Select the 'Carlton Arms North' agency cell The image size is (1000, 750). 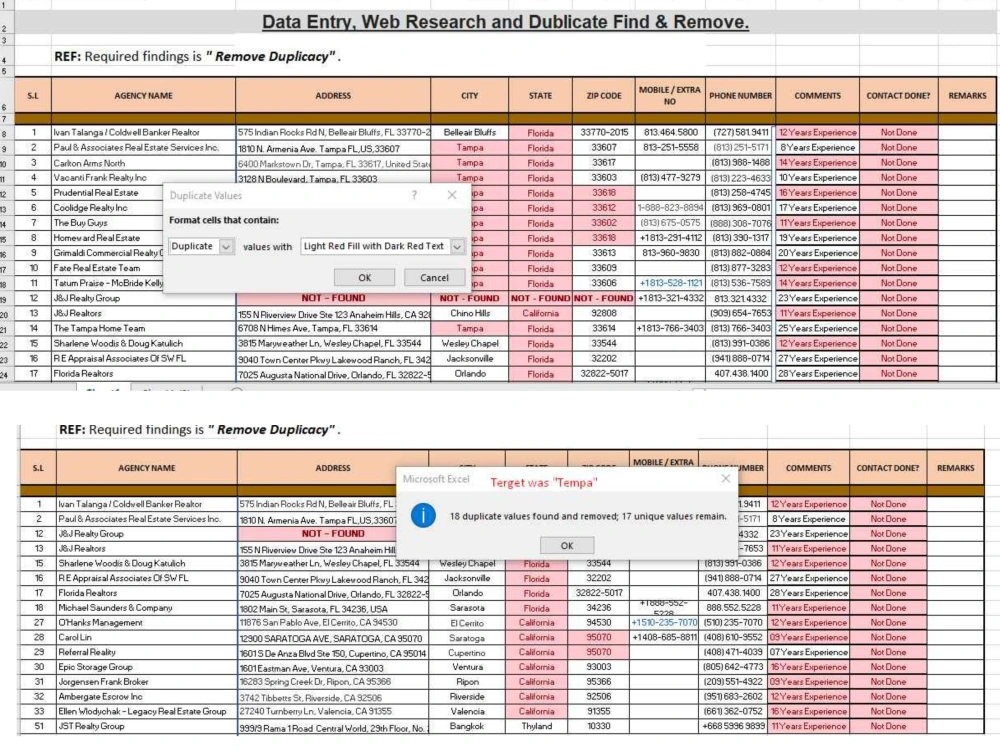pos(143,163)
